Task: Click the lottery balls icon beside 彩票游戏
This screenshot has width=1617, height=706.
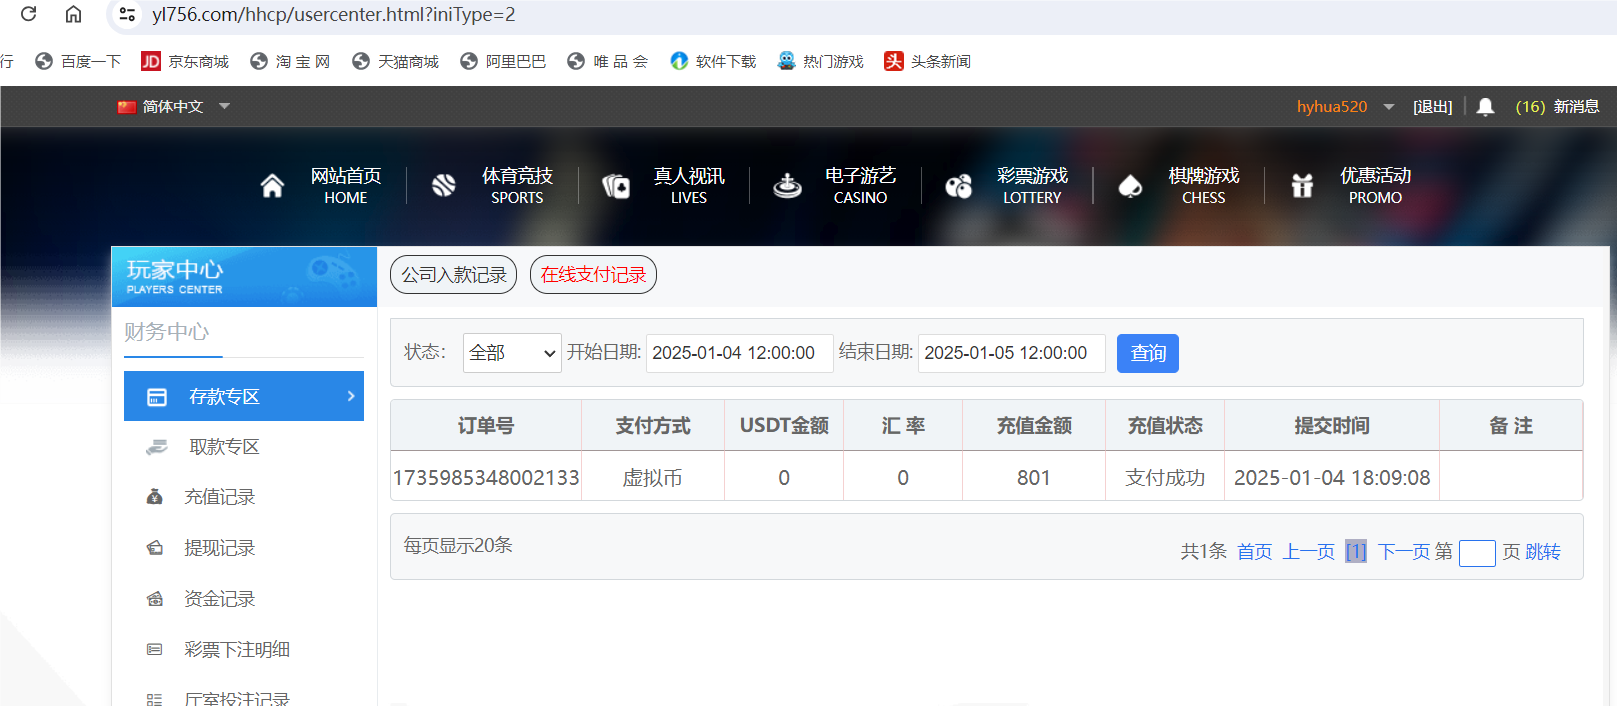Action: [959, 186]
